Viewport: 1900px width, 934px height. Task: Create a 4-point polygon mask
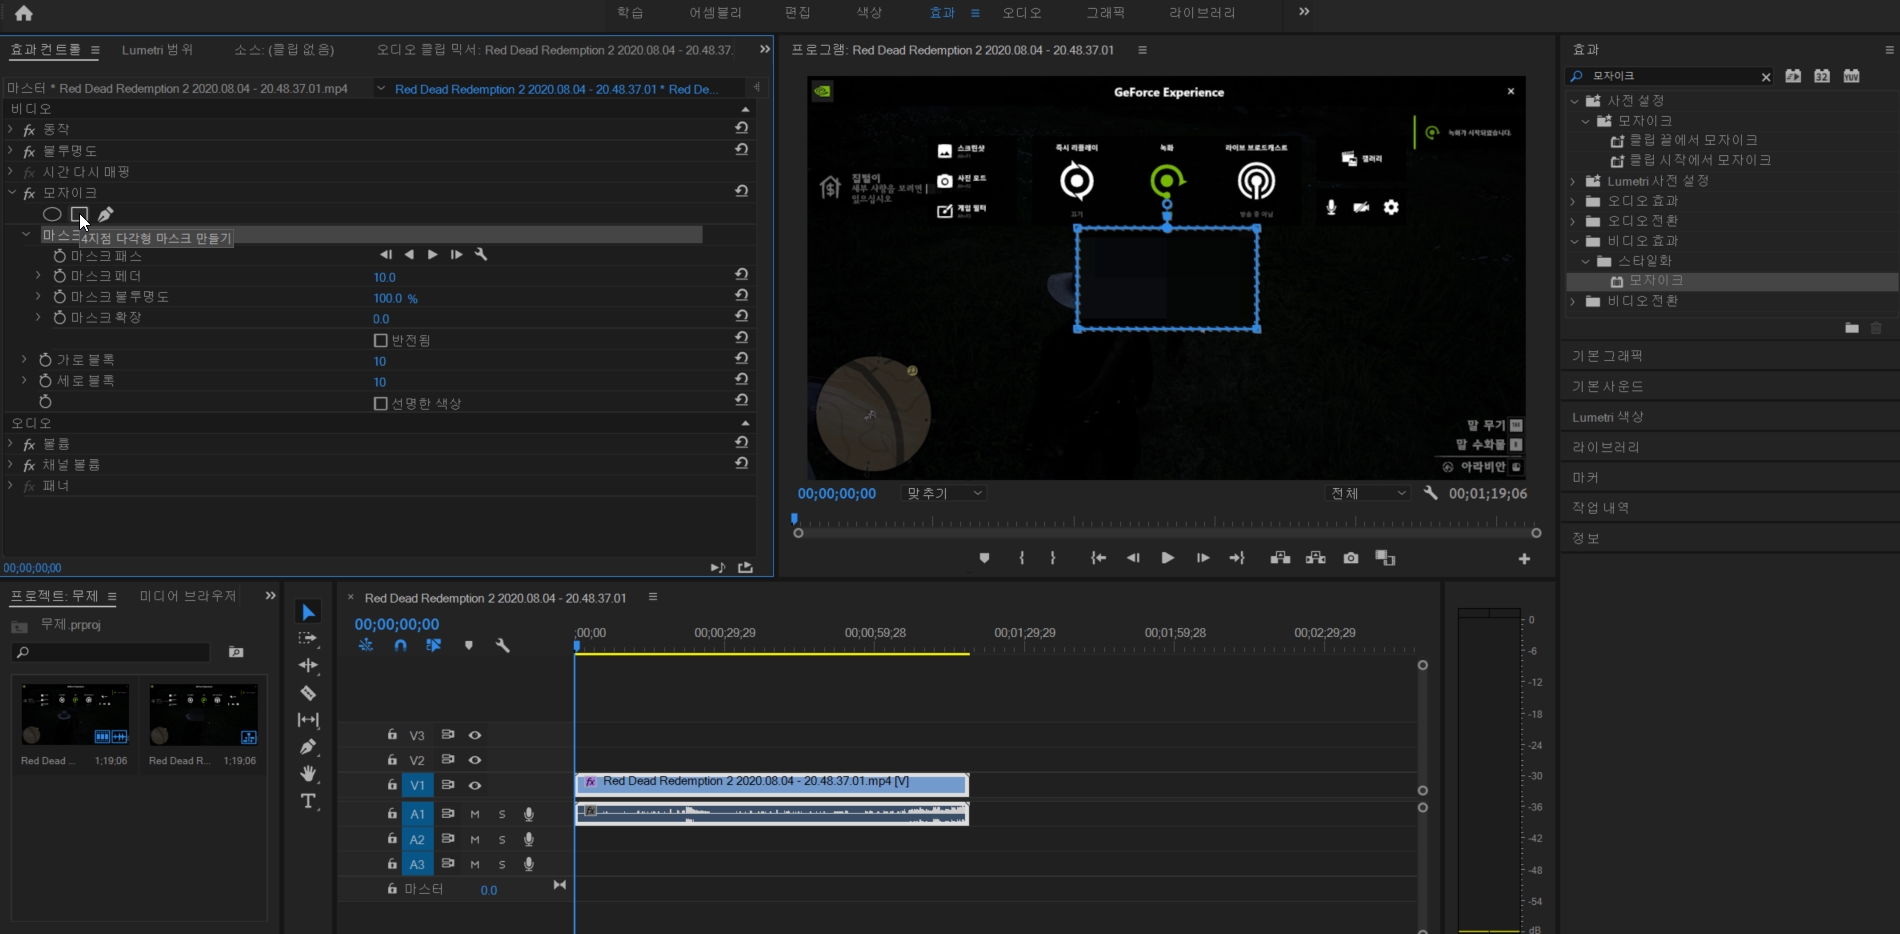[x=79, y=214]
